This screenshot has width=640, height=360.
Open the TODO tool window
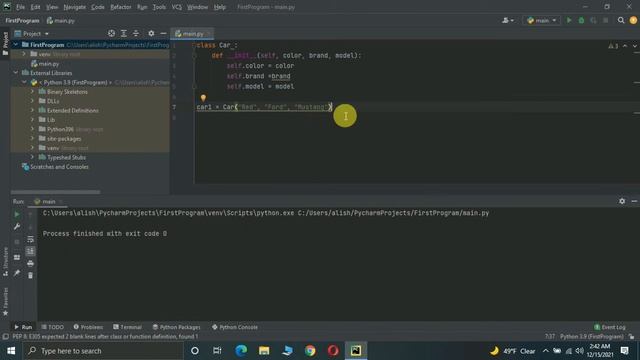point(53,327)
